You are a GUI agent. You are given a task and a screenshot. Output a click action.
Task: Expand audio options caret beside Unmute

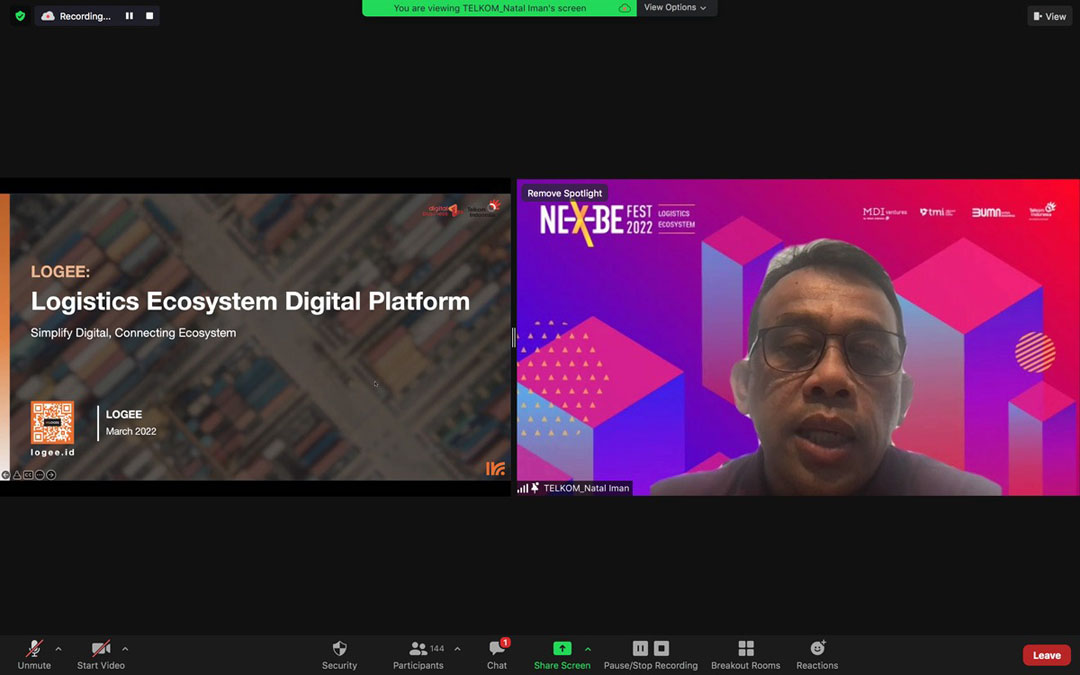[59, 649]
